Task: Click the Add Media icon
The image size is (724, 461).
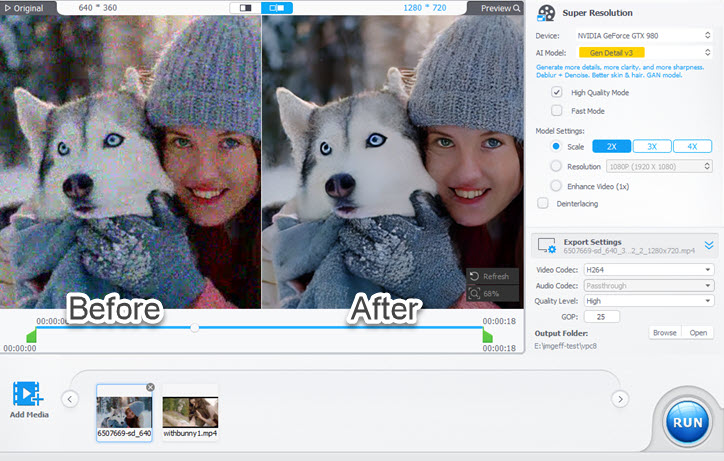Action: point(28,394)
